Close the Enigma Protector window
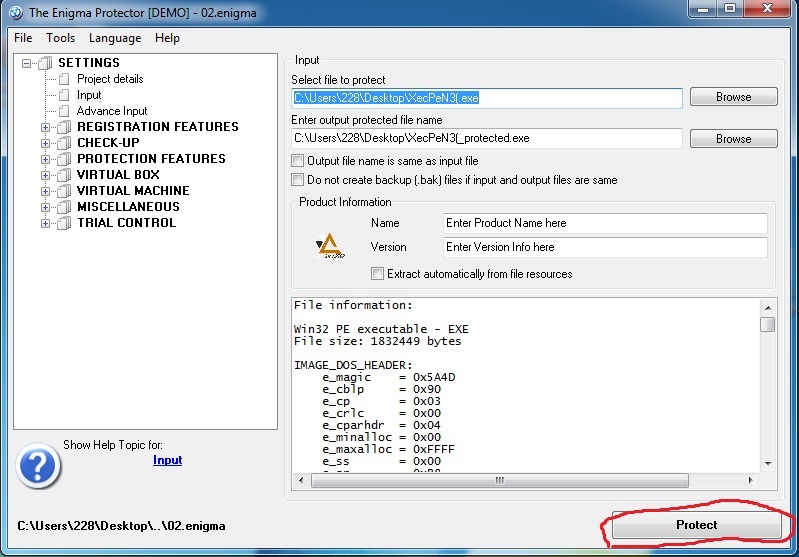The width and height of the screenshot is (799, 557). (767, 9)
